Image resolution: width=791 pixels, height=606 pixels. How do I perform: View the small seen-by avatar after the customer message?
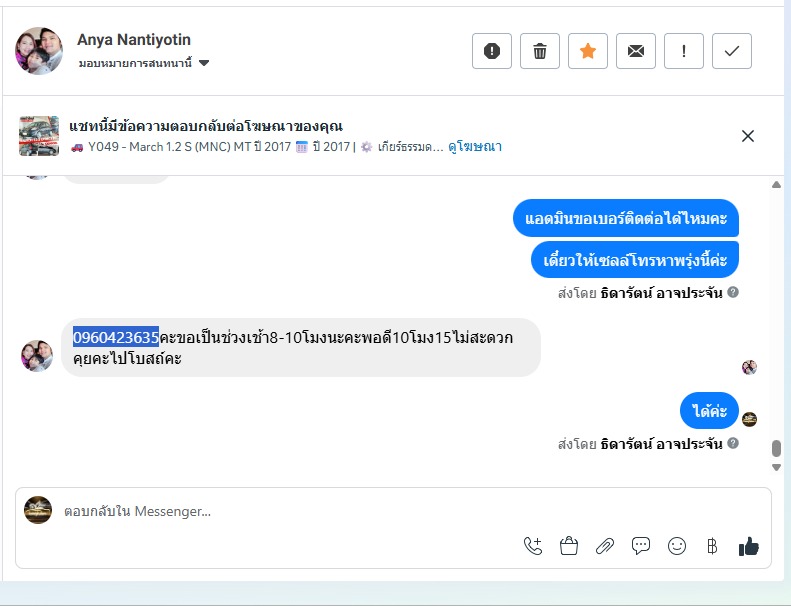coord(749,367)
